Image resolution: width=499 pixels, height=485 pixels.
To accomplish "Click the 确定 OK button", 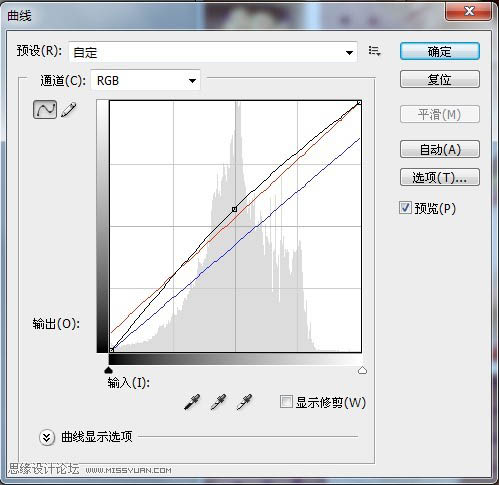I will pos(440,51).
